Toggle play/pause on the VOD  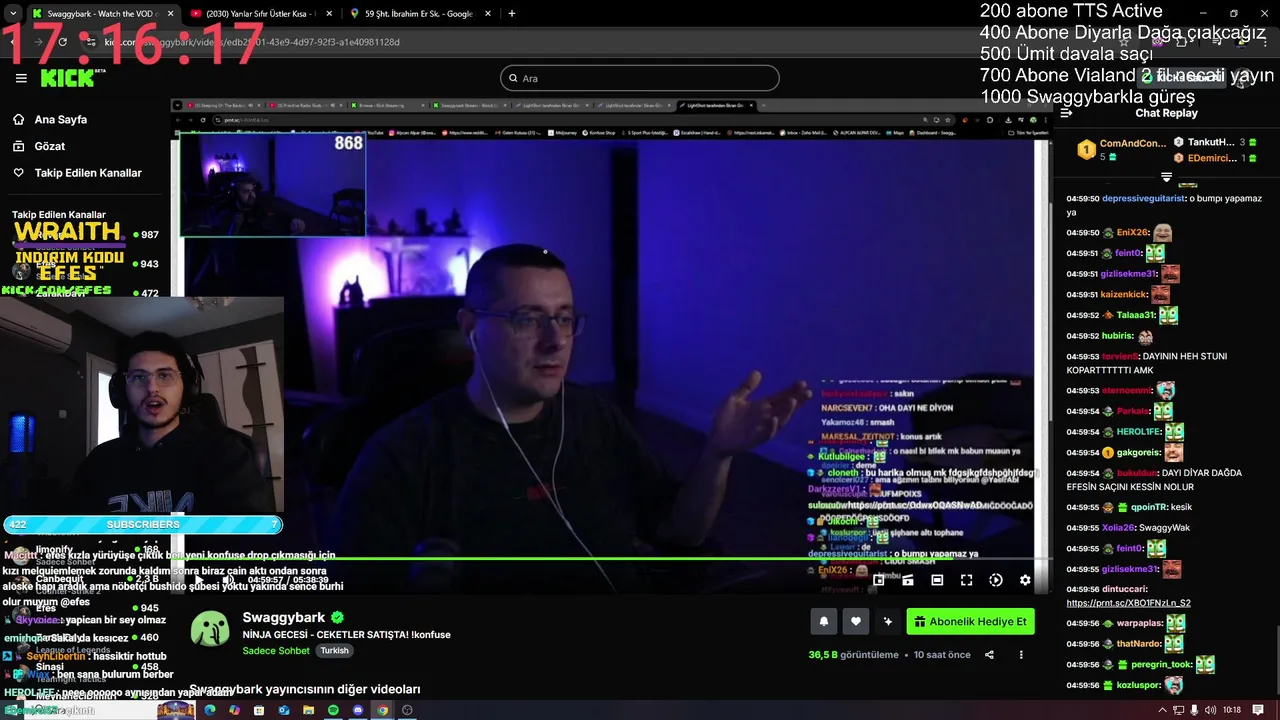pos(198,580)
